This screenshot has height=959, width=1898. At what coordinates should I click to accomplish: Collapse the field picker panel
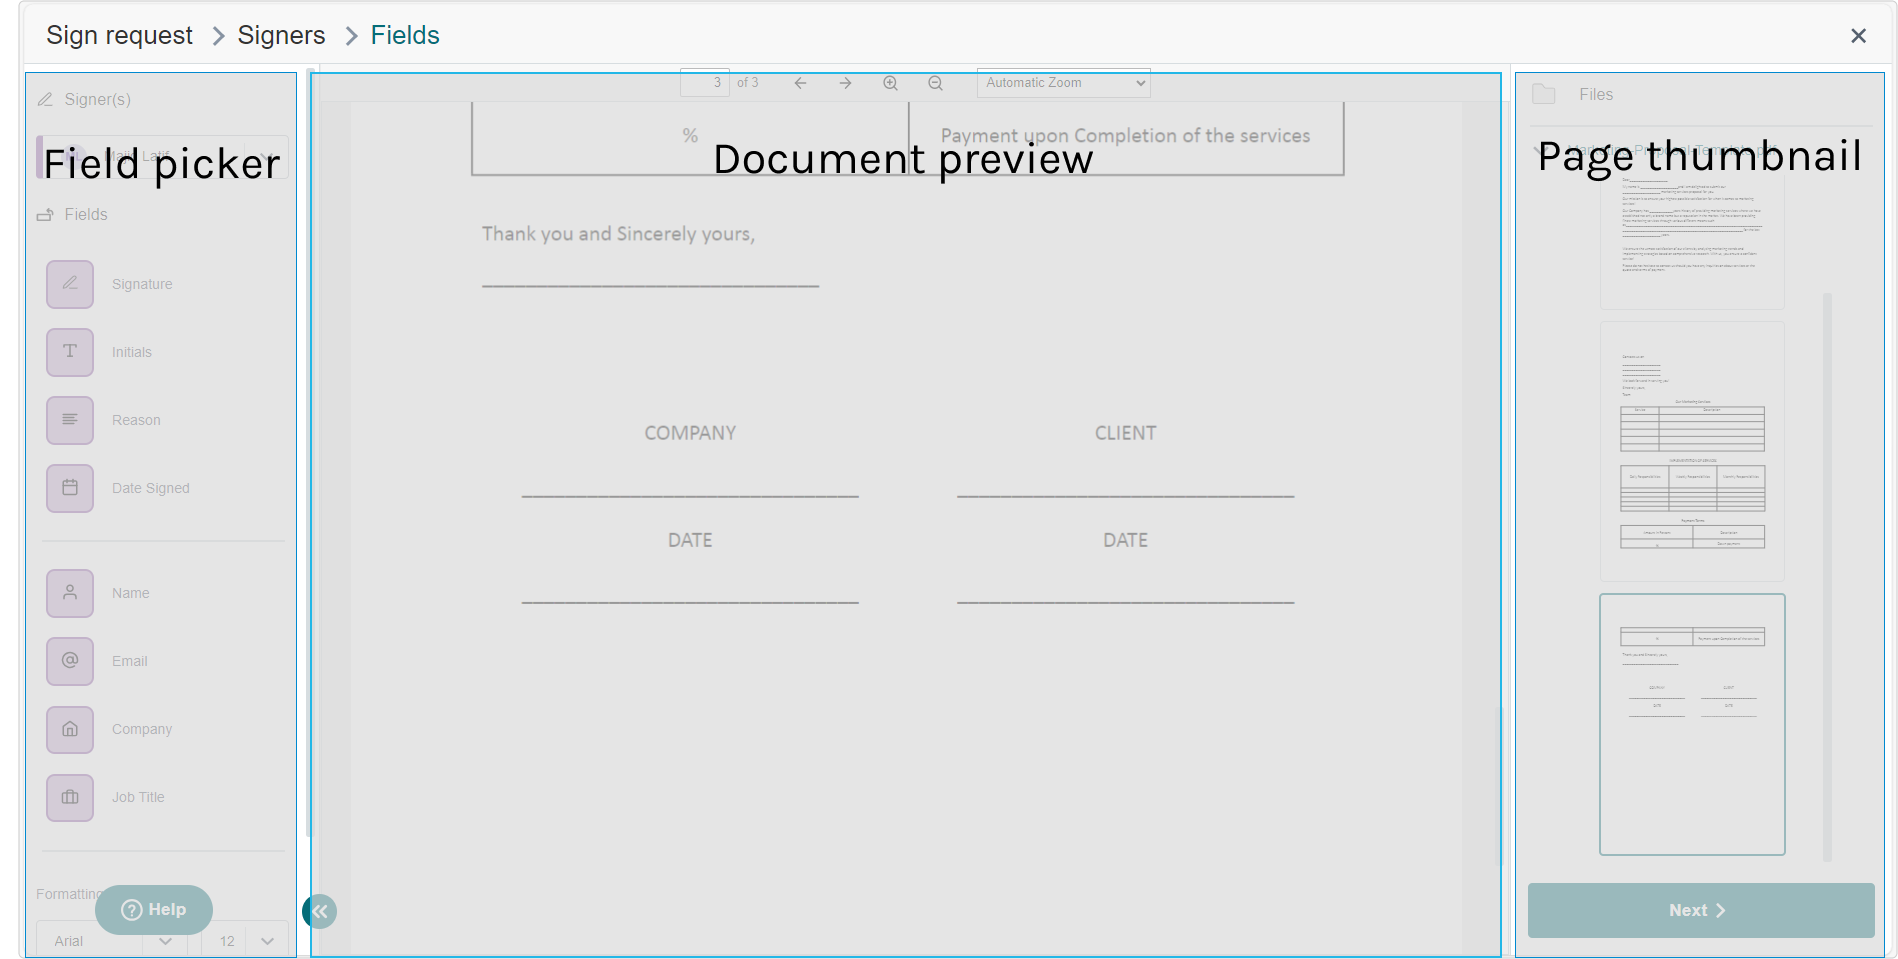coord(320,911)
